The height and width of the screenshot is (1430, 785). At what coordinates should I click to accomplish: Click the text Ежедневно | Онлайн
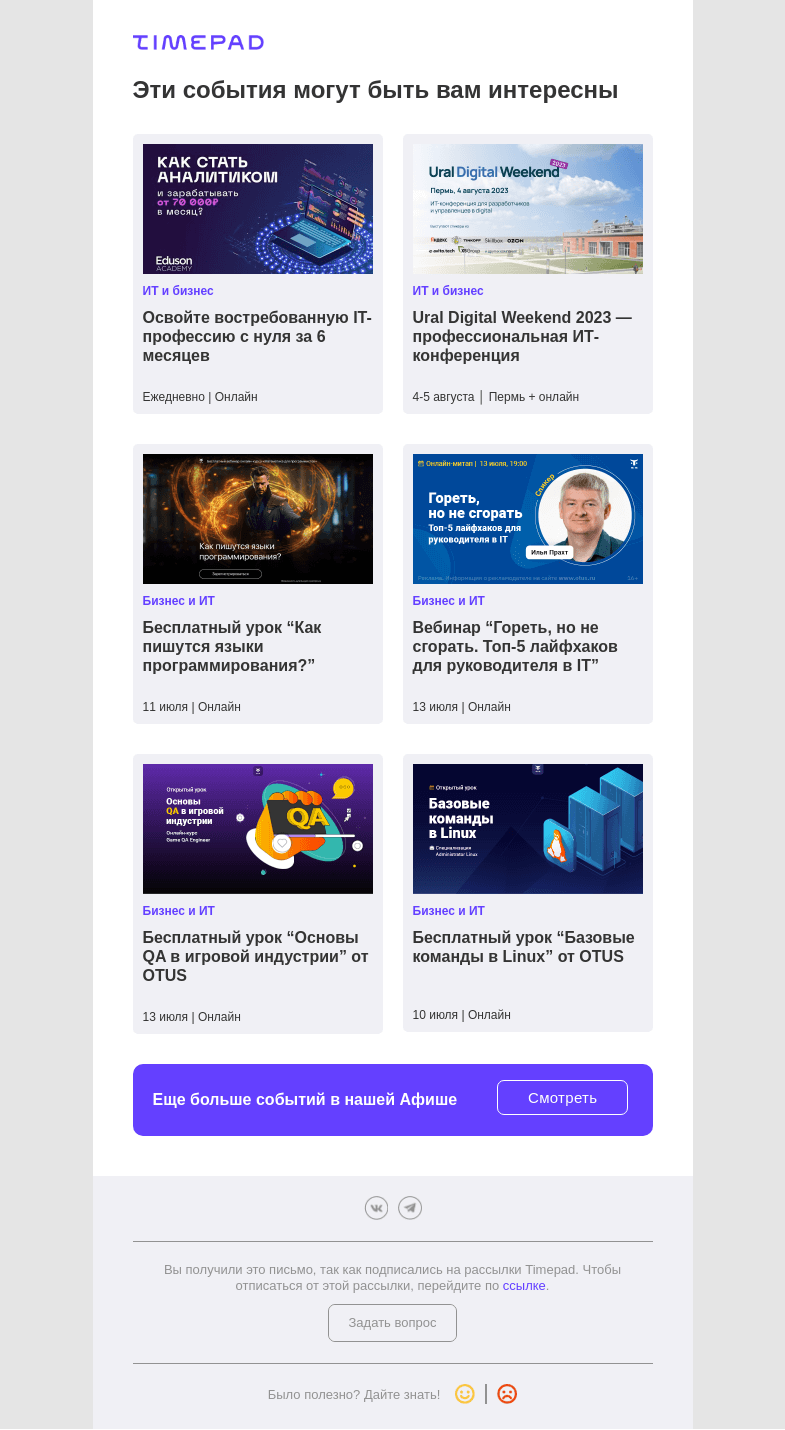[200, 397]
